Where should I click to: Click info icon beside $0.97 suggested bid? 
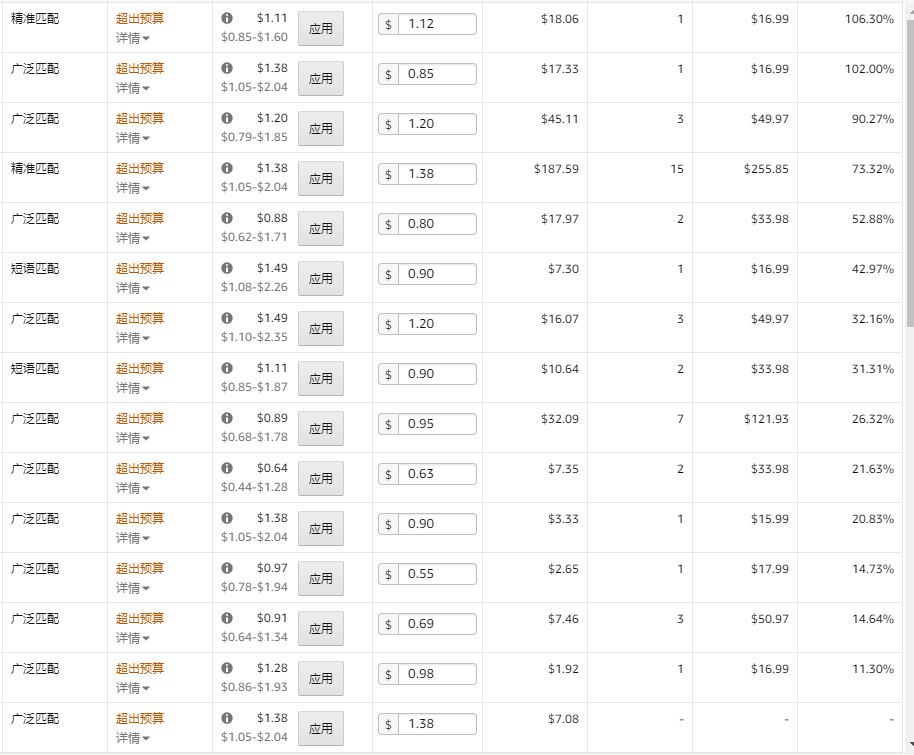coord(227,568)
